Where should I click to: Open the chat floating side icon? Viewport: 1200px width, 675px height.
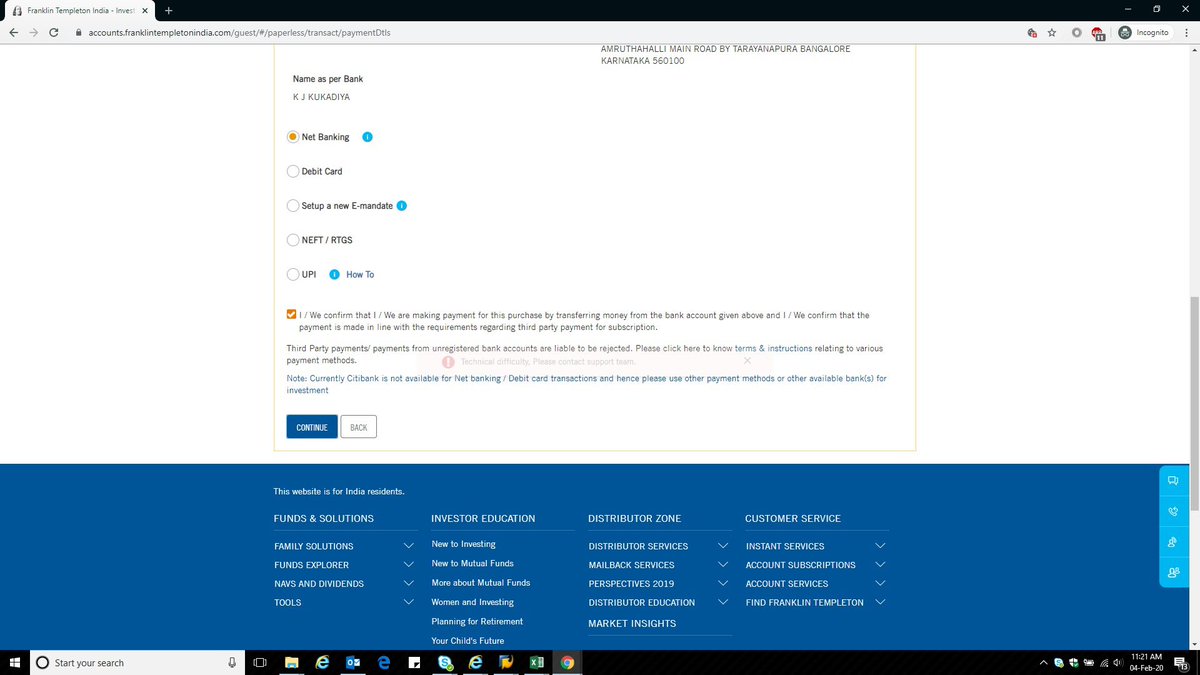coord(1173,480)
